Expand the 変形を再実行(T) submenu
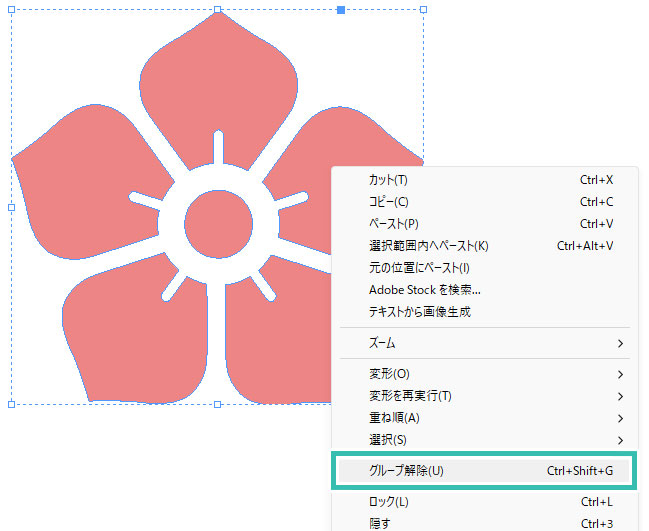This screenshot has height=531, width=649. [x=484, y=396]
